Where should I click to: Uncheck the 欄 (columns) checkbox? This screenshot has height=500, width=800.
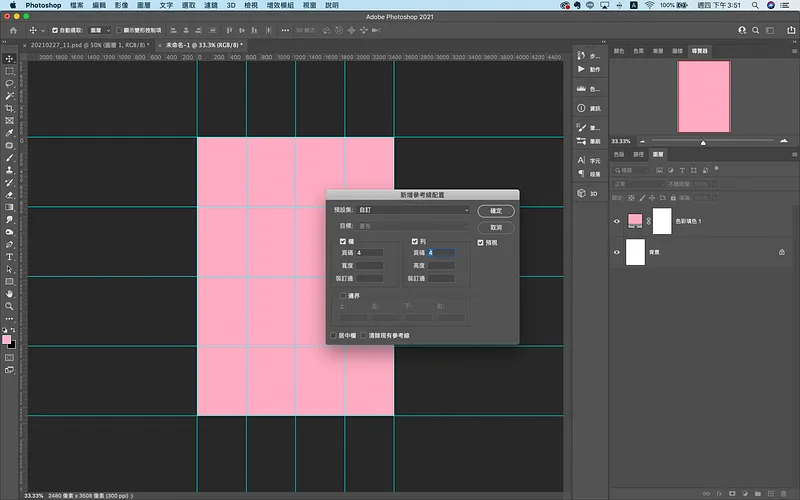click(x=343, y=241)
